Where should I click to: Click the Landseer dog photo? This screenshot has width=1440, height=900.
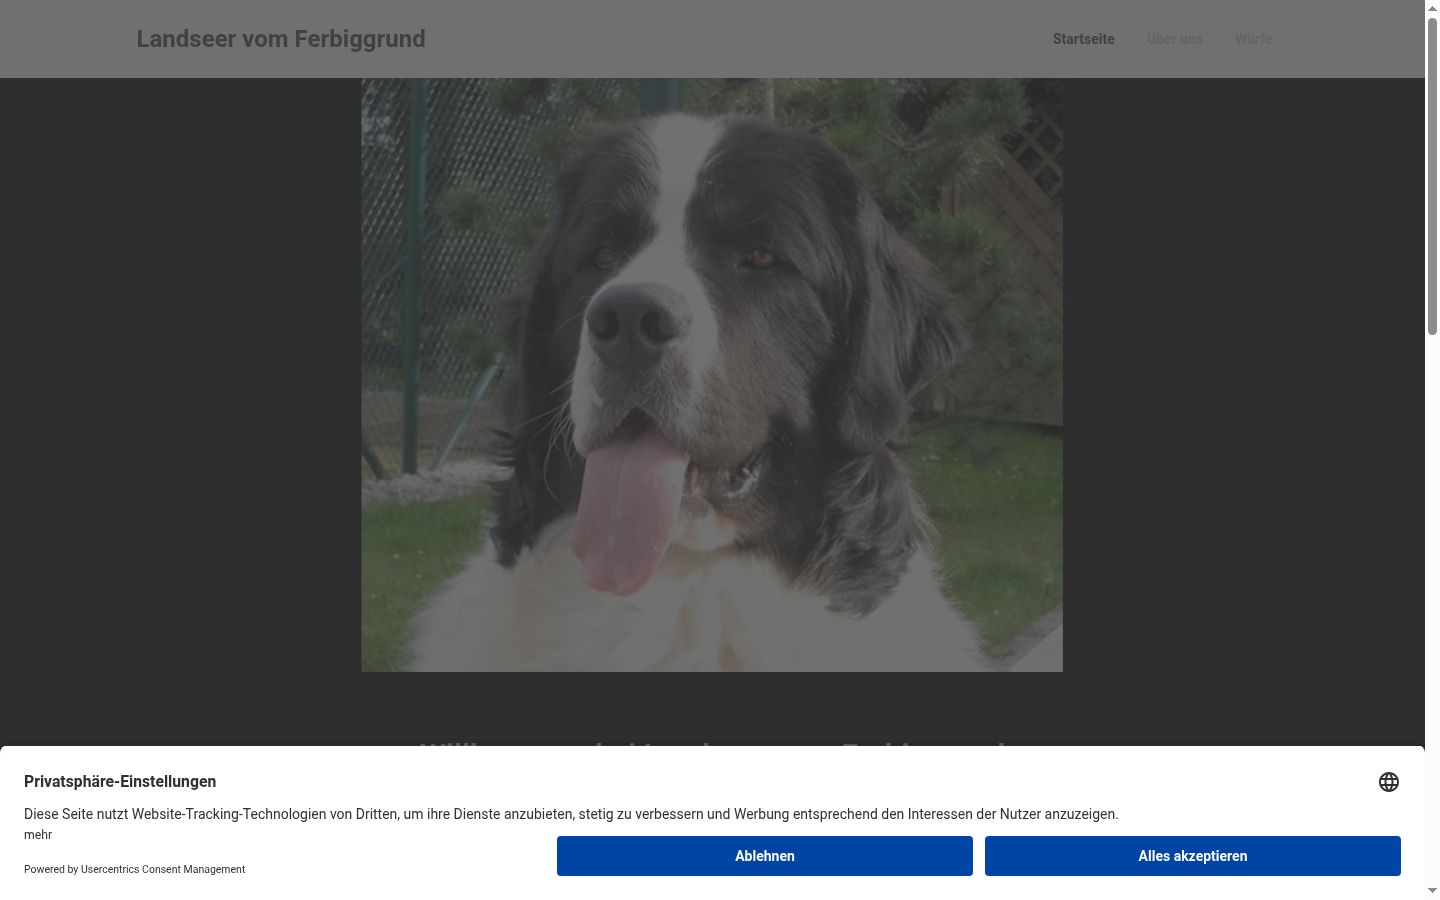[x=712, y=375]
